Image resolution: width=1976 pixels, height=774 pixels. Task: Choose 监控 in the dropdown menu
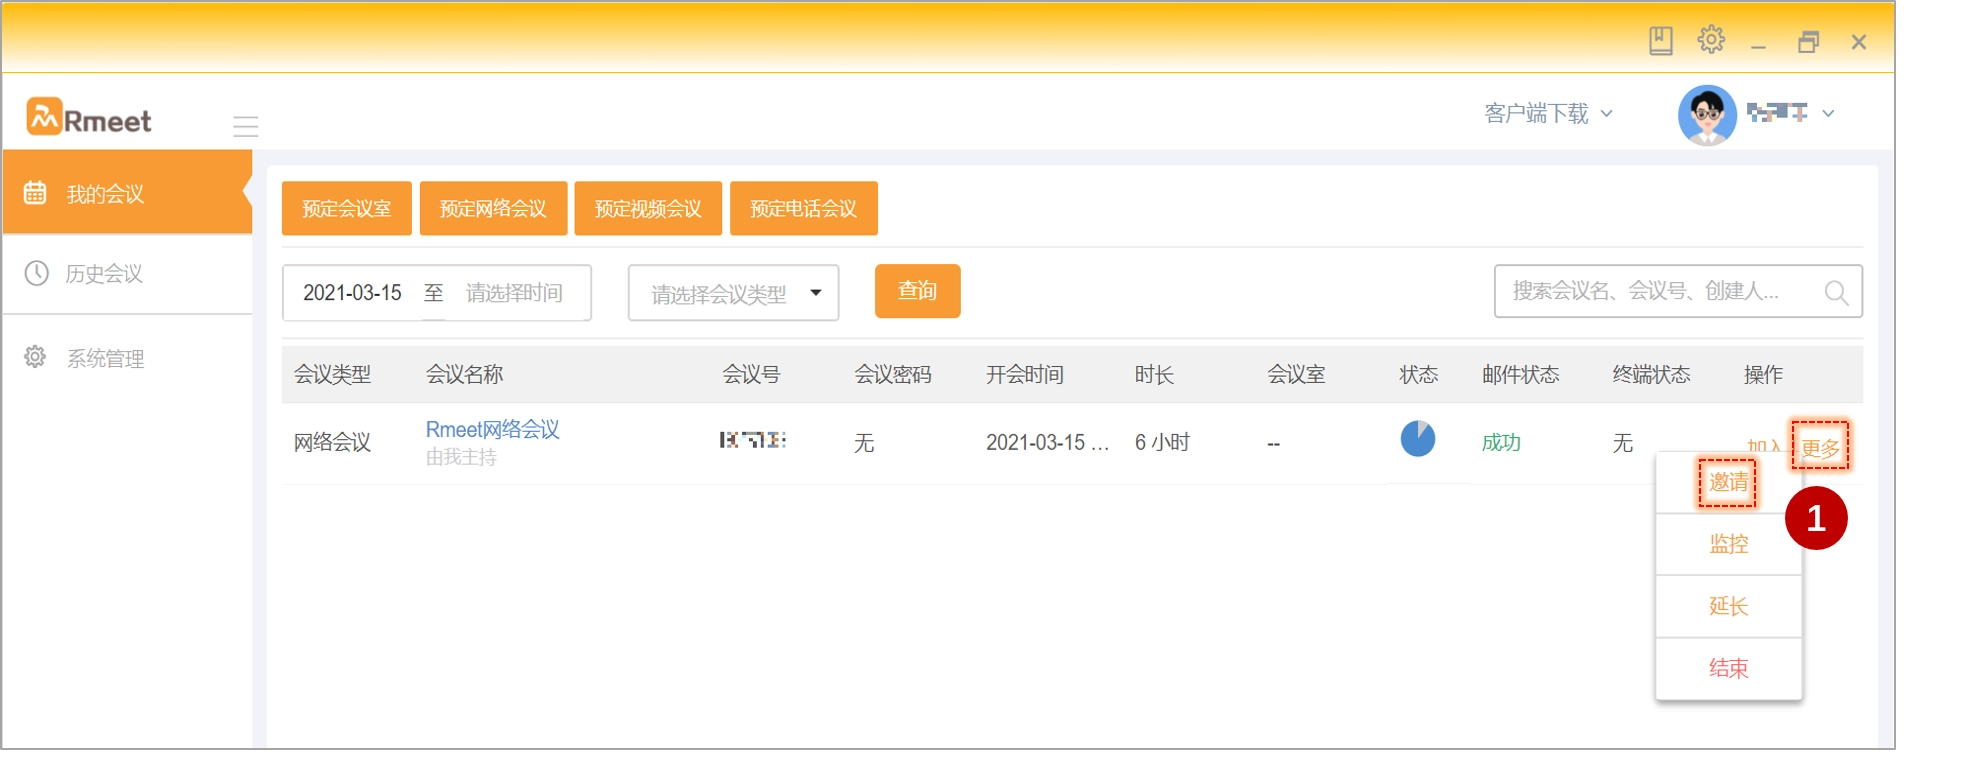point(1728,544)
